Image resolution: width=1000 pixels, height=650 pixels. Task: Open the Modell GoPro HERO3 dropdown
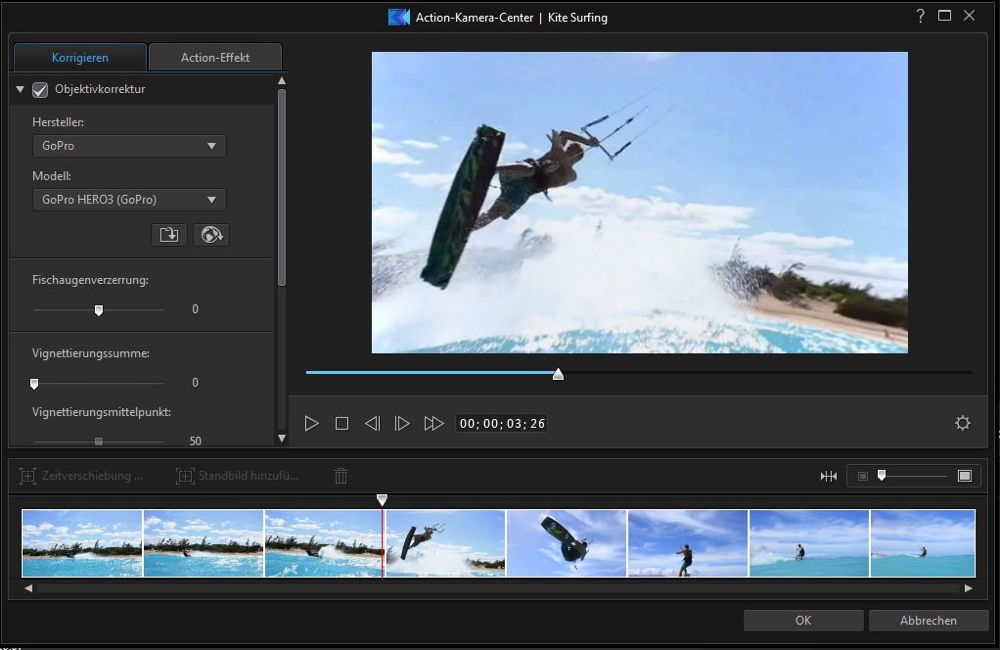point(129,200)
